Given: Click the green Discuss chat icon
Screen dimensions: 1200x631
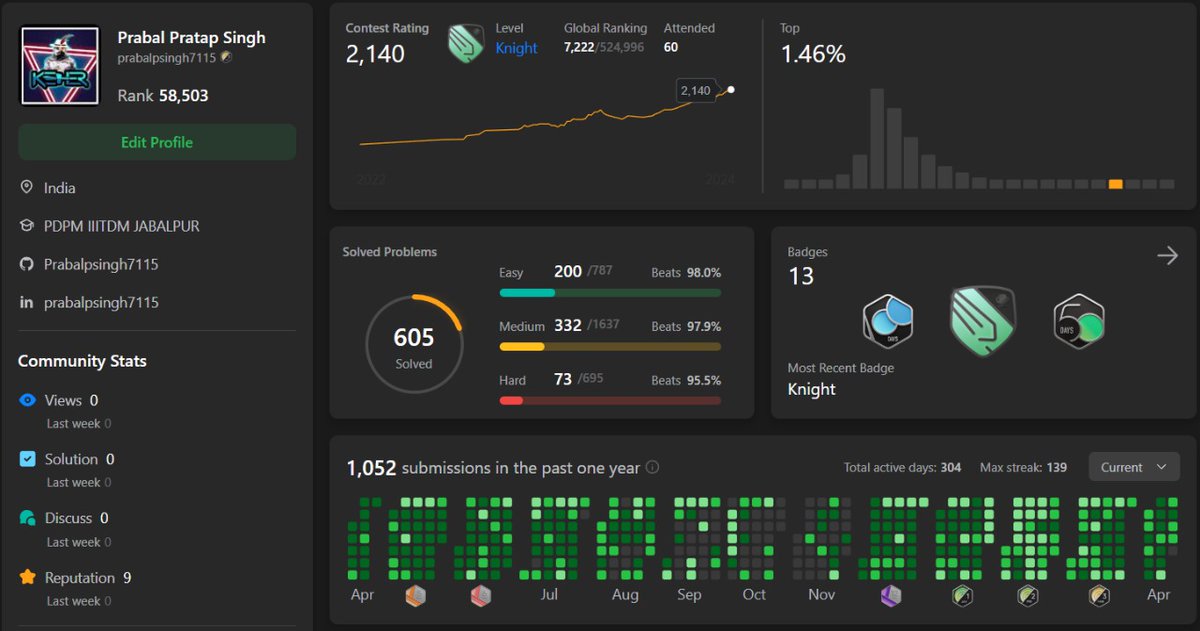Looking at the screenshot, I should (x=27, y=518).
